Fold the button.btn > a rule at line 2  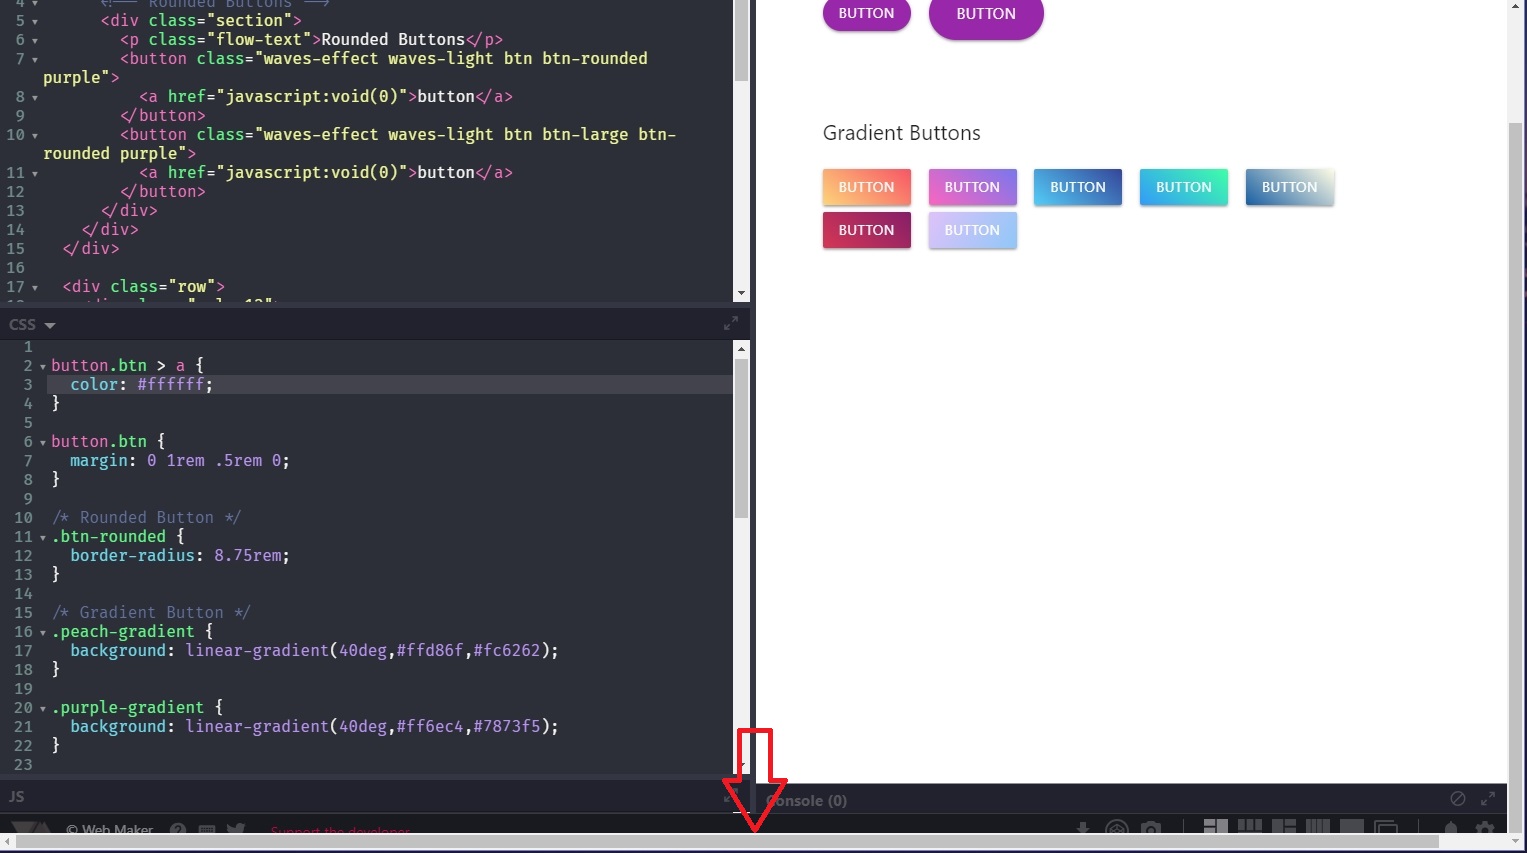click(43, 366)
